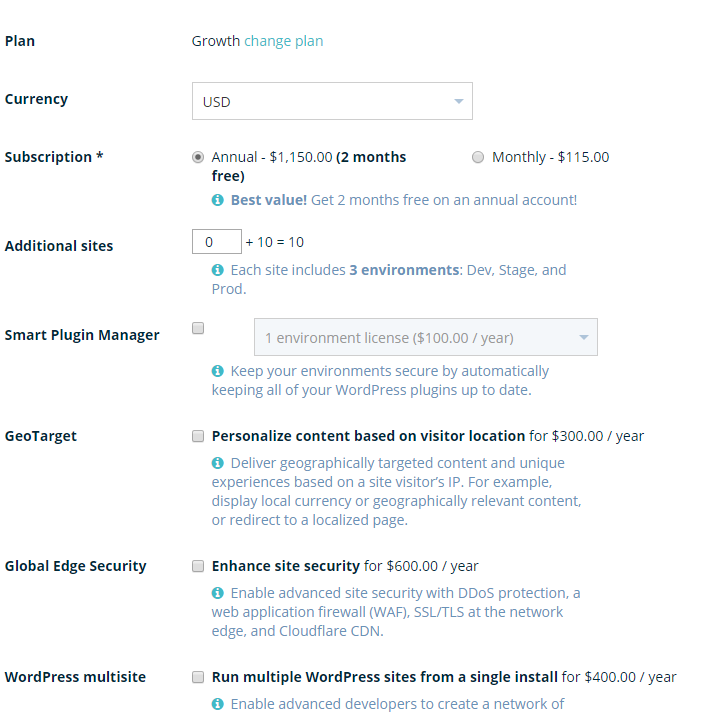707x716 pixels.
Task: Click info icon under Smart Plugin Manager
Action: coord(217,371)
